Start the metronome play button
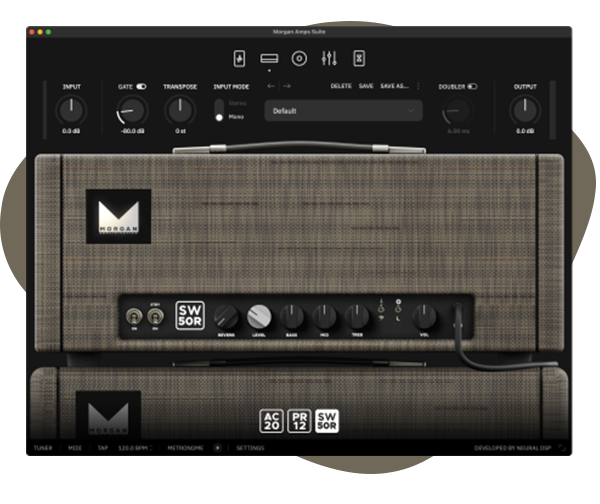This screenshot has width=600, height=504. click(x=217, y=448)
